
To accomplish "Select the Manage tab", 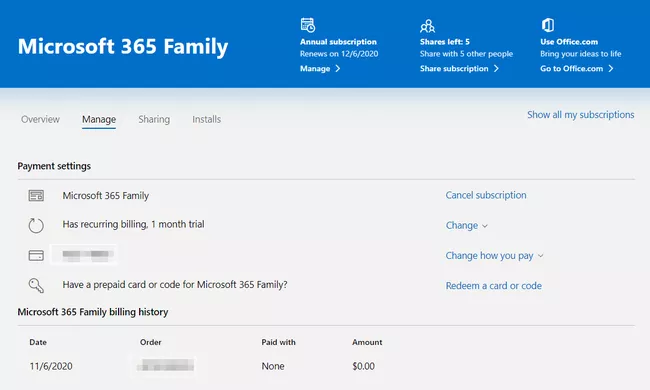I will tap(99, 119).
